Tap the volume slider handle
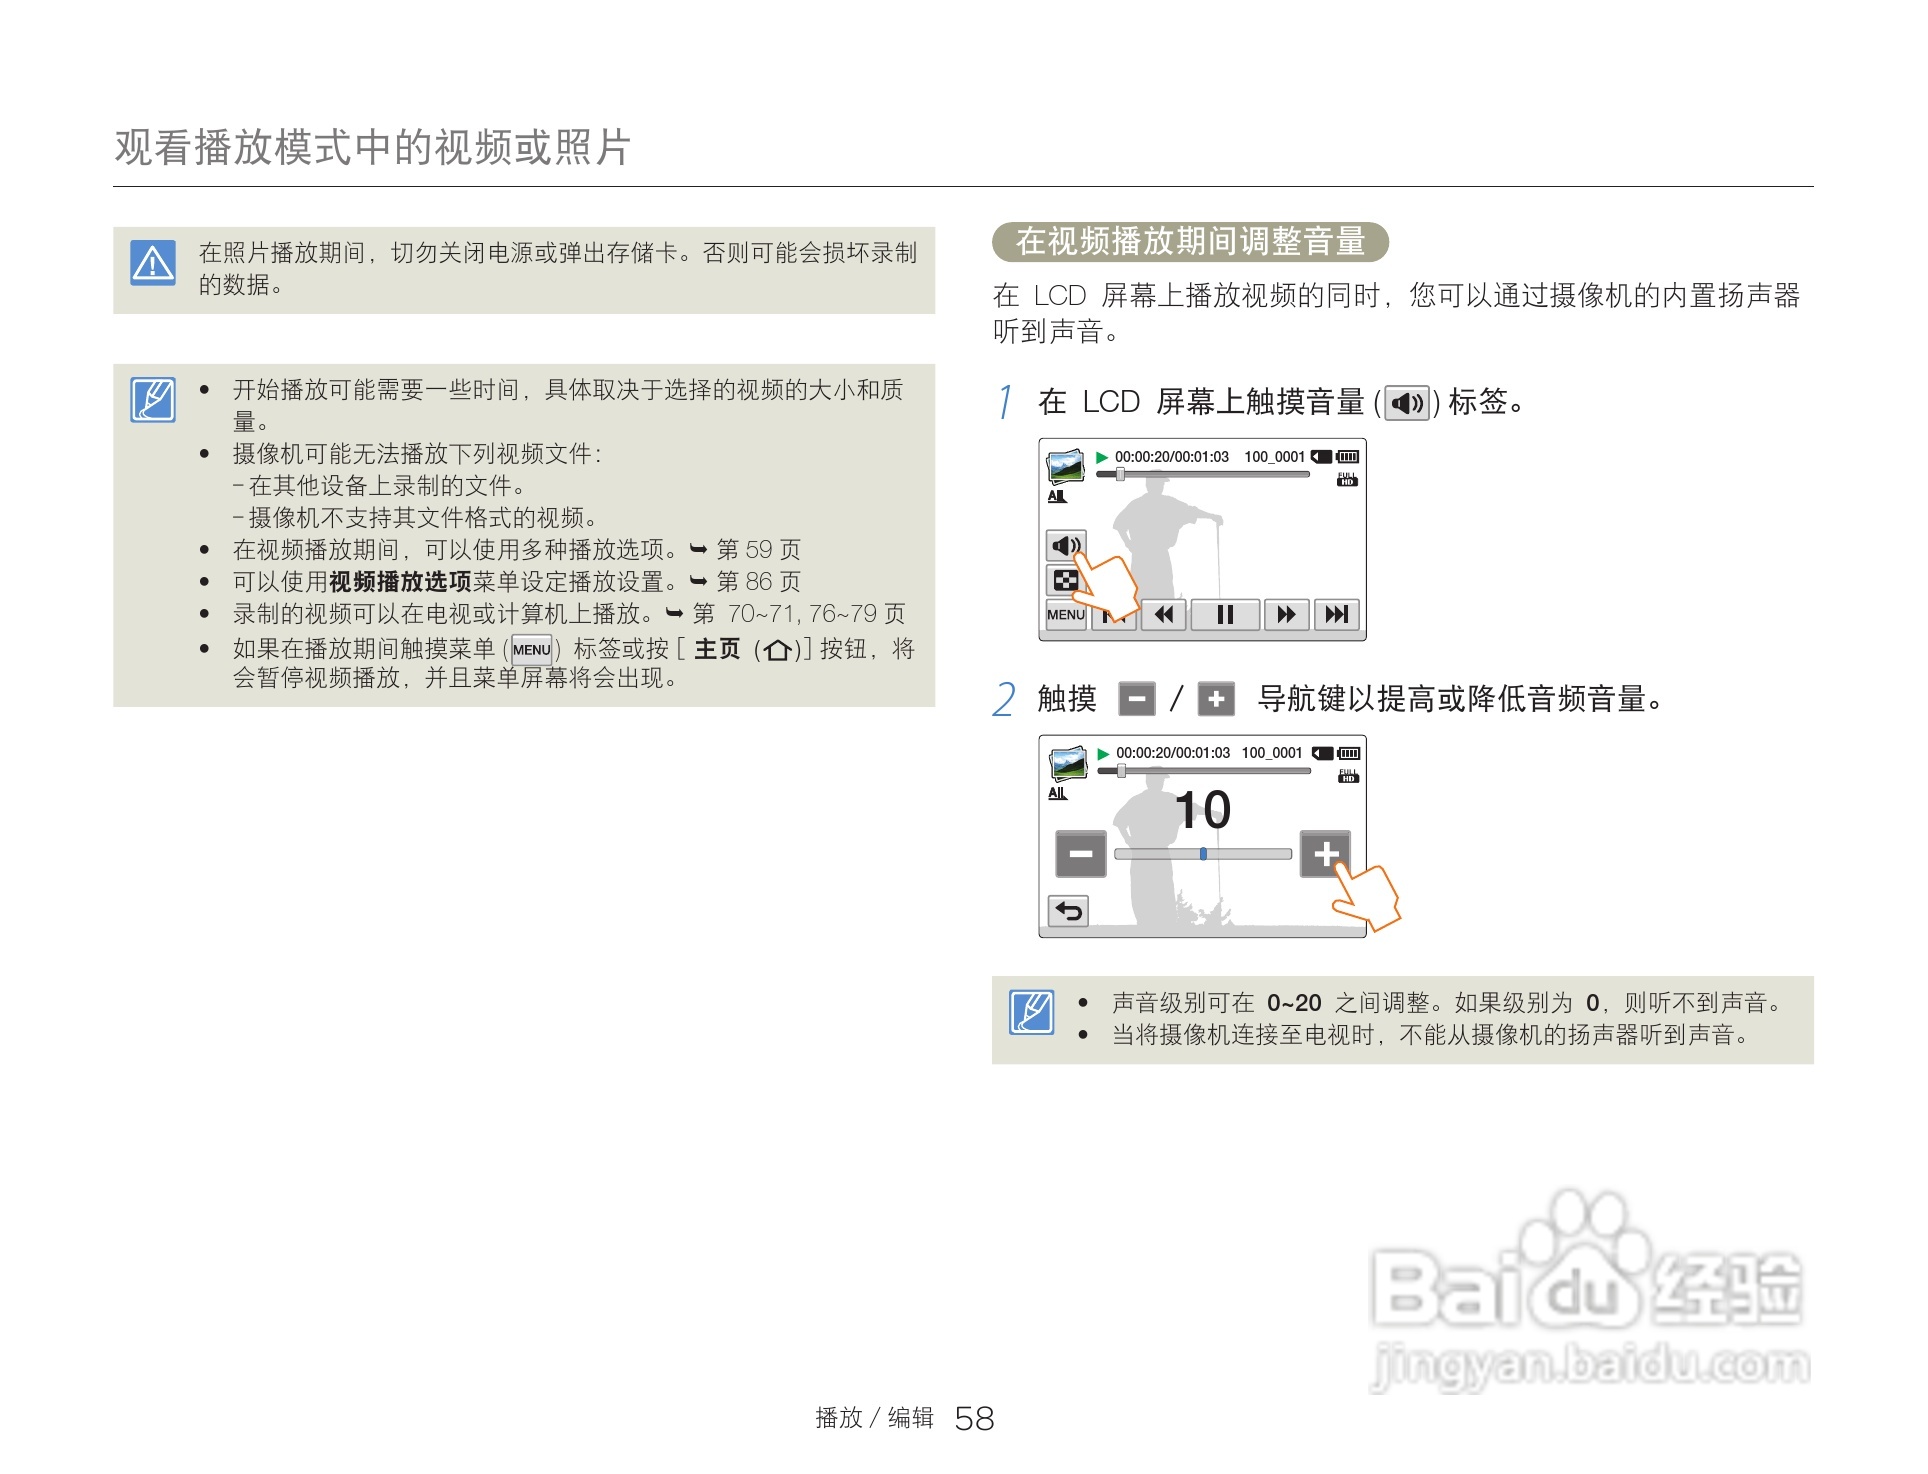This screenshot has width=1928, height=1474. click(x=1203, y=855)
